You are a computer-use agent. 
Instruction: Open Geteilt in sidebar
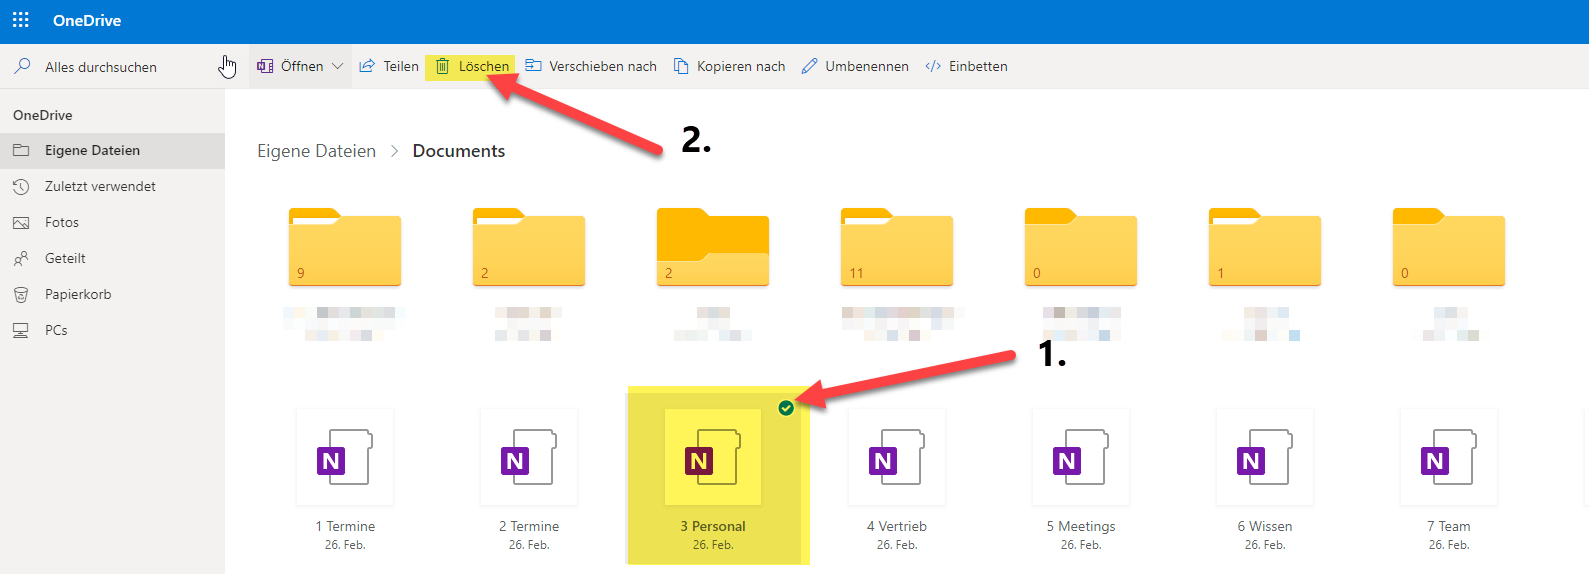(x=112, y=259)
